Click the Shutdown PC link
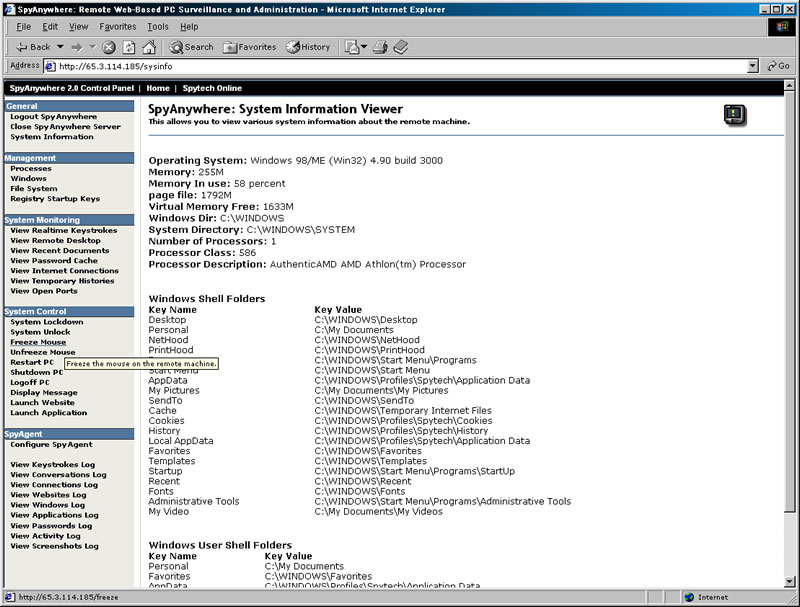800x607 pixels. (37, 372)
